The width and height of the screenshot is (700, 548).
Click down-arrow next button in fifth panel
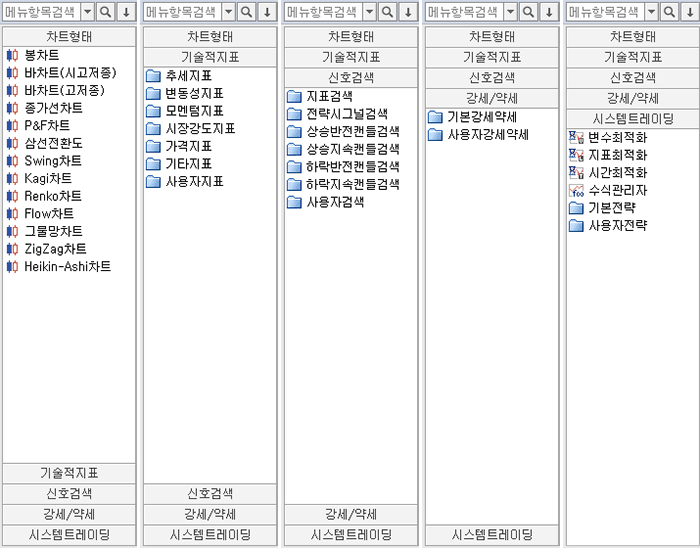690,12
